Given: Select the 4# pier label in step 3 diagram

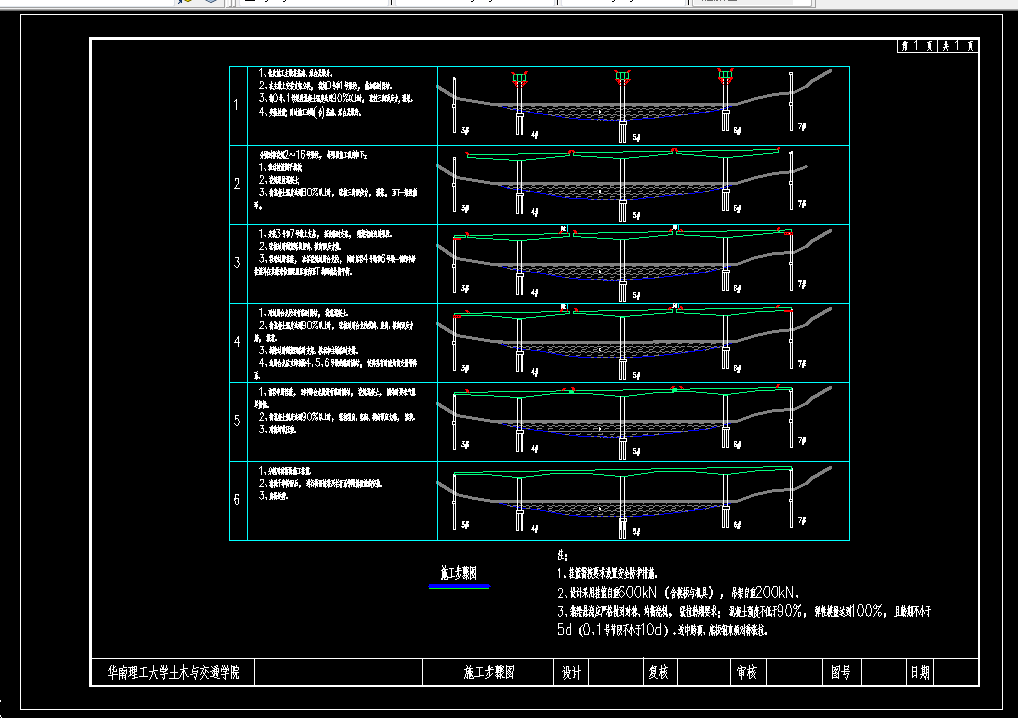Looking at the screenshot, I should coord(534,293).
